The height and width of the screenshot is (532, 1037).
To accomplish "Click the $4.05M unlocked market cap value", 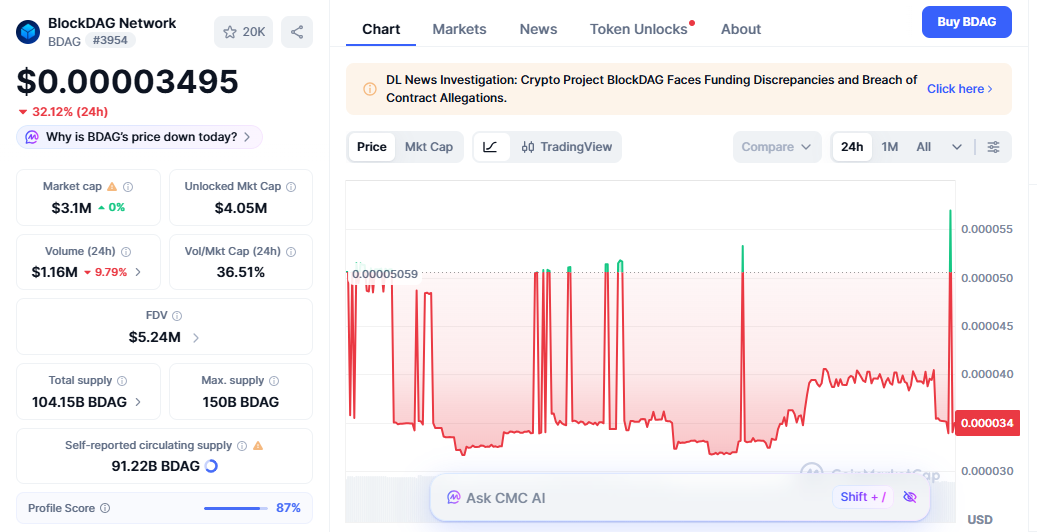I will click(241, 208).
